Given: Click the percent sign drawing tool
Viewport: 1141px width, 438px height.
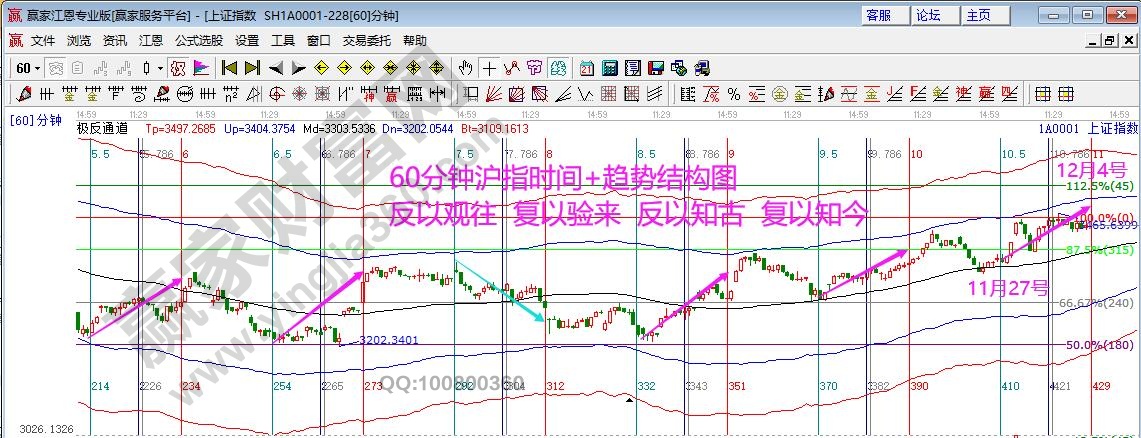Looking at the screenshot, I should pyautogui.click(x=734, y=94).
